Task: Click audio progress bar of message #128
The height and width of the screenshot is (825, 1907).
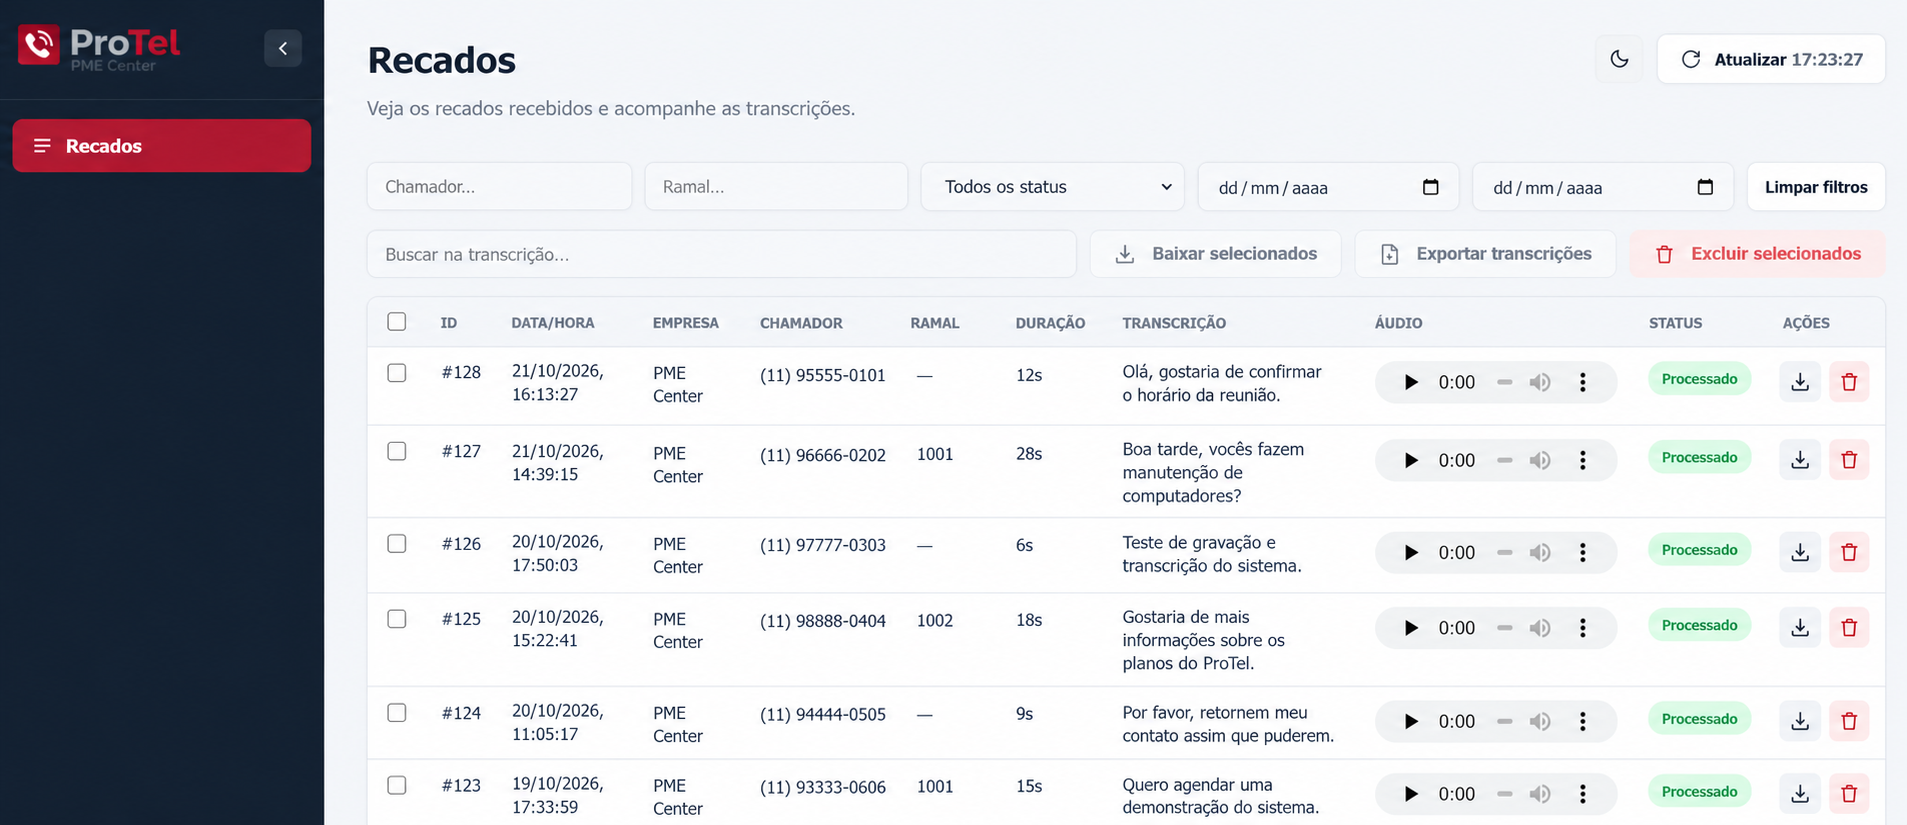Action: [1504, 382]
